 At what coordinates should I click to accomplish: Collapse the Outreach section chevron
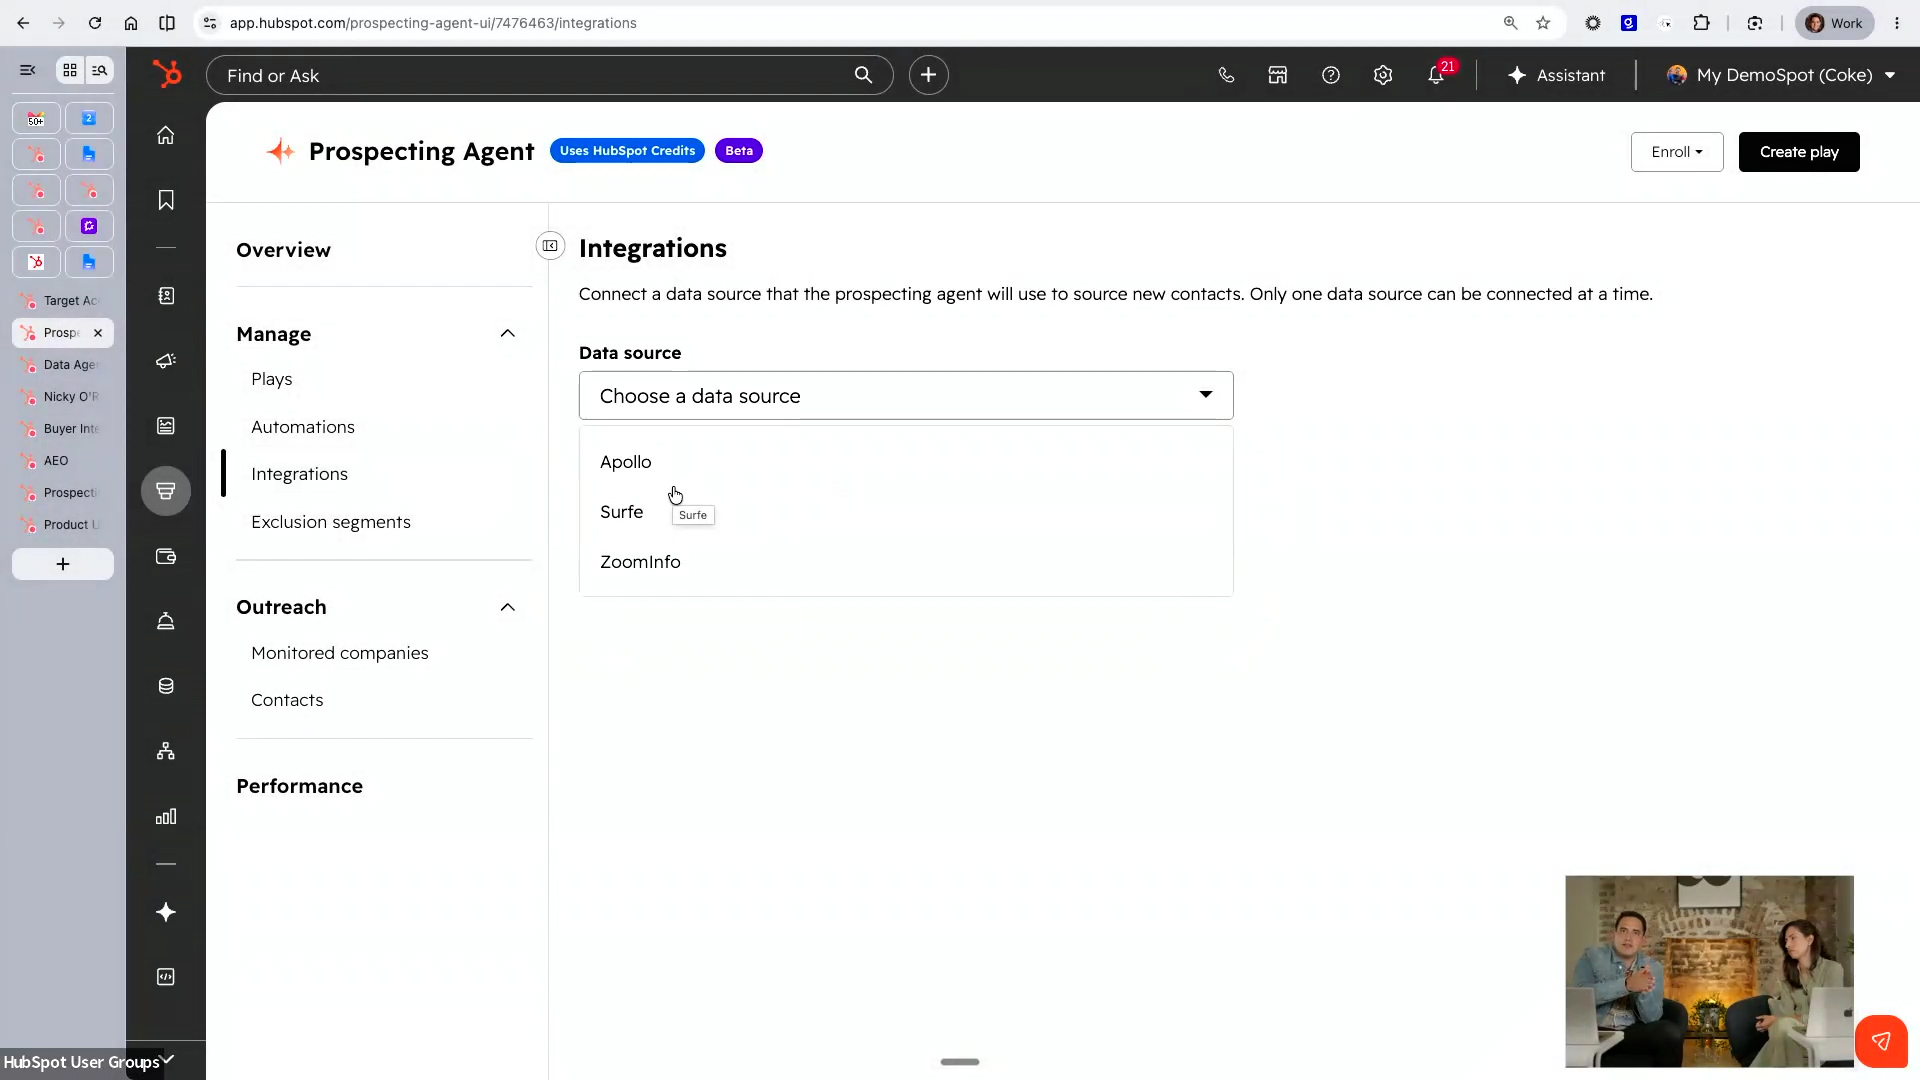coord(508,607)
